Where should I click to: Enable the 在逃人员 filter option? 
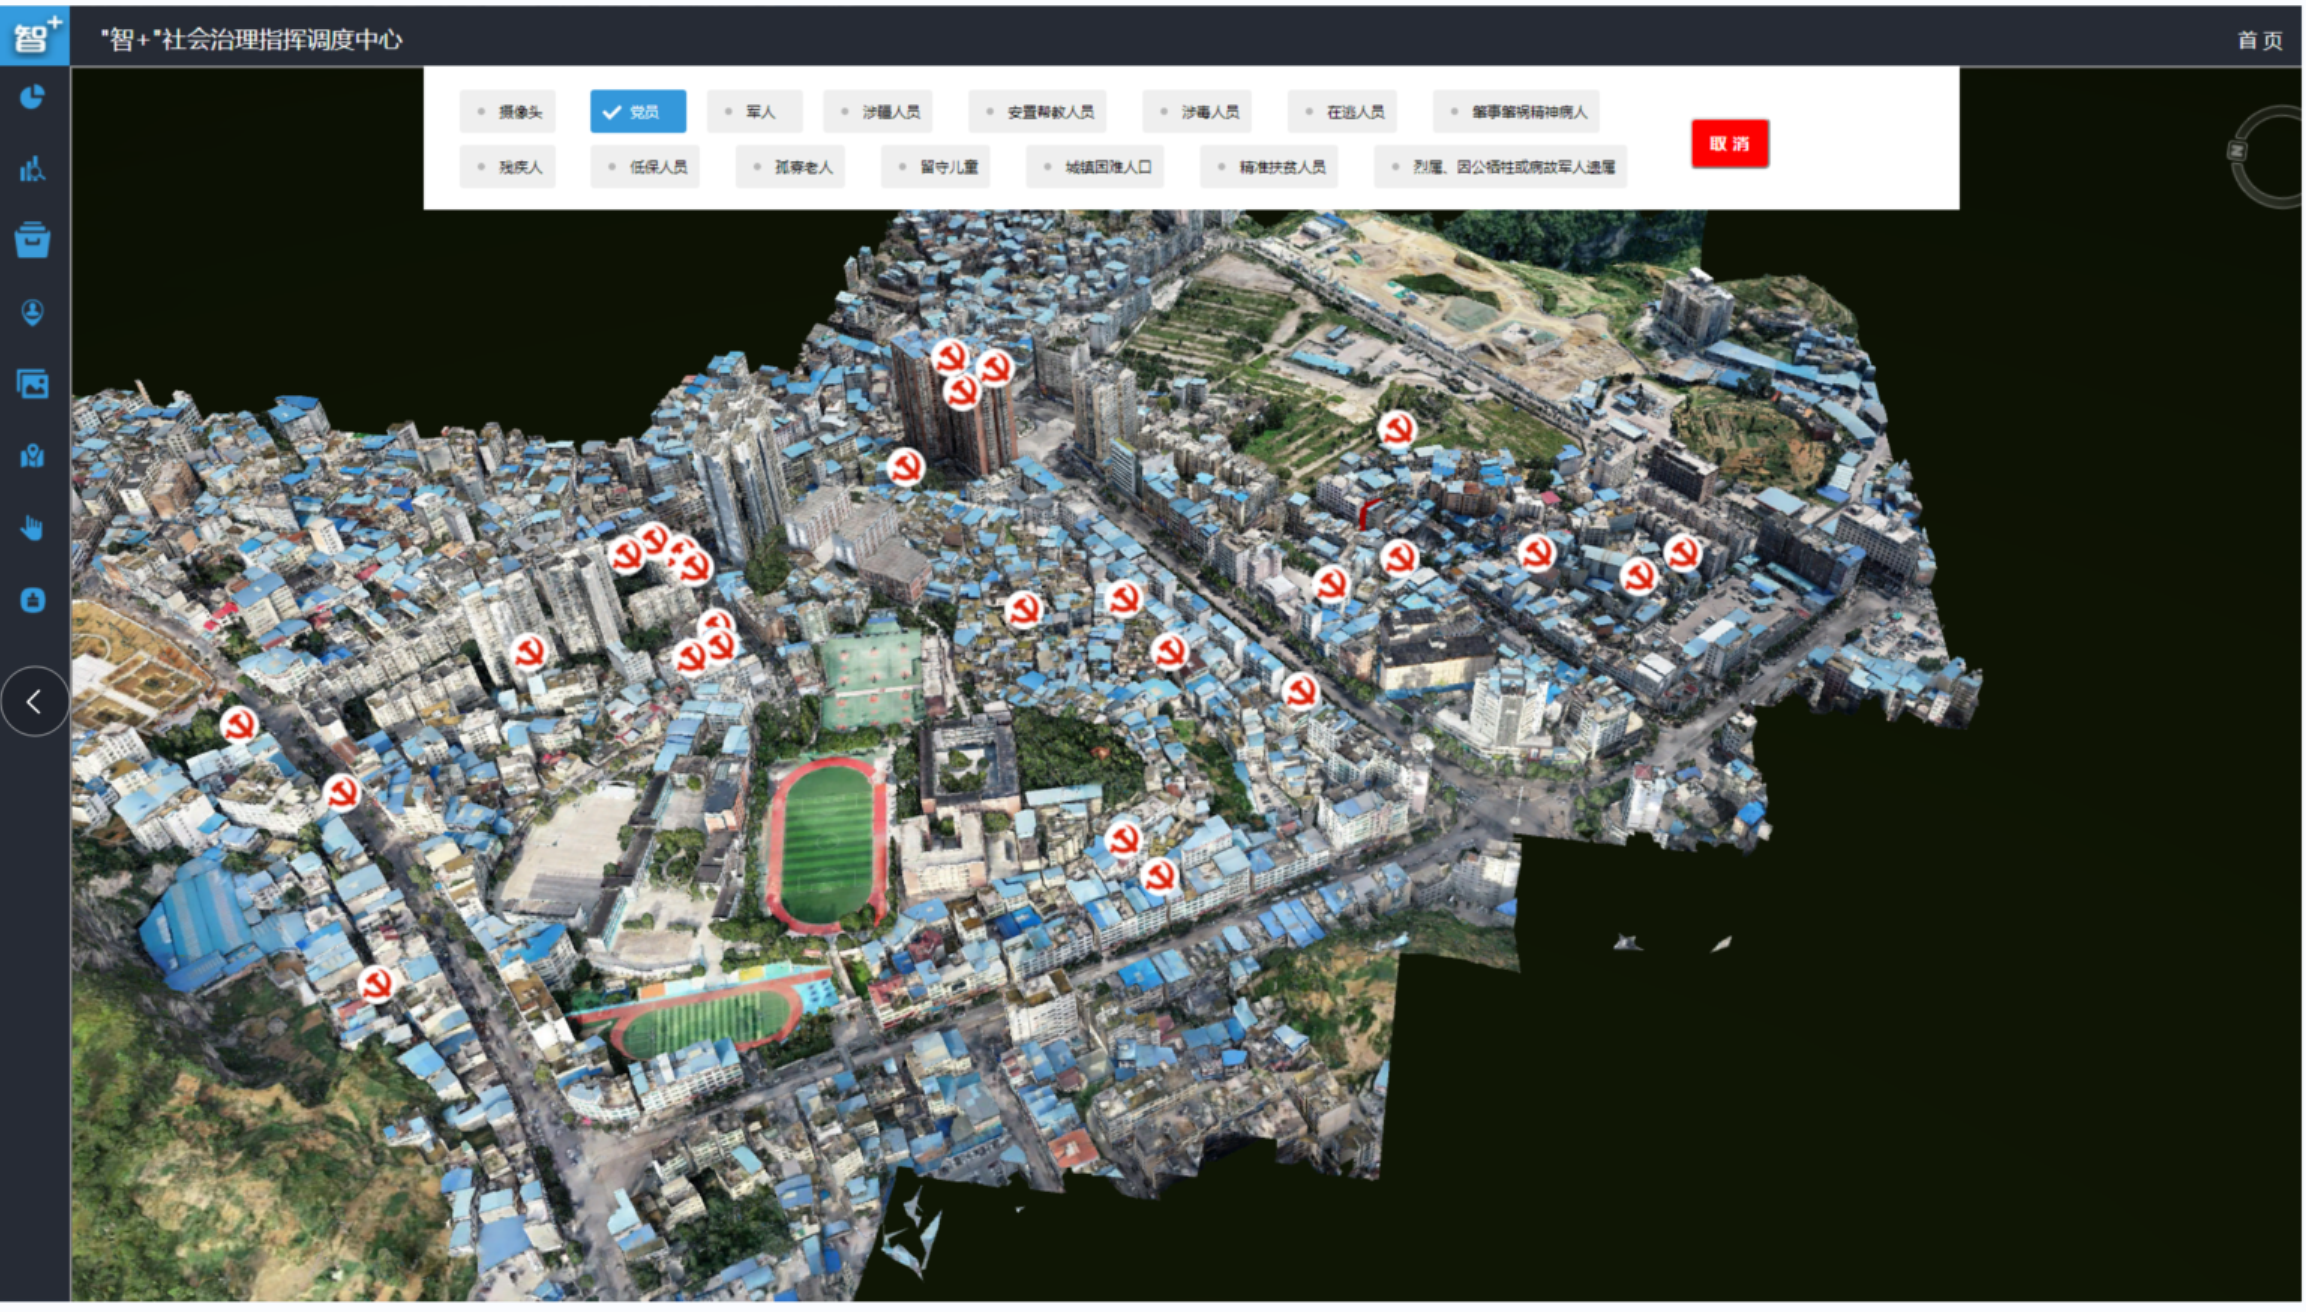tap(1342, 112)
